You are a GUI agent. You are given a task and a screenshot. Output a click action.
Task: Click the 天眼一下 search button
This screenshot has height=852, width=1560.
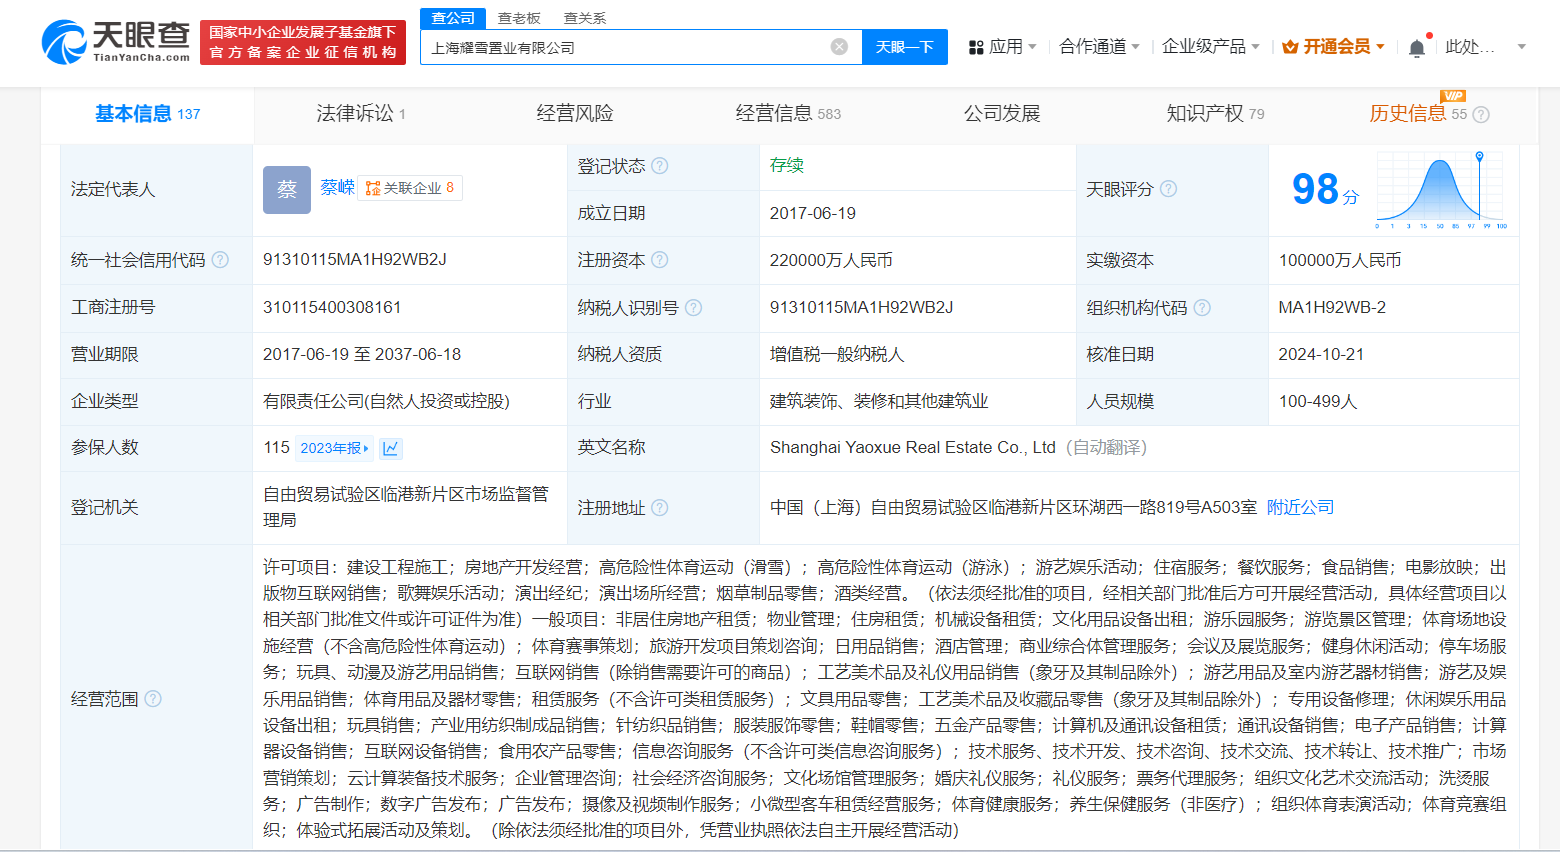click(x=904, y=47)
